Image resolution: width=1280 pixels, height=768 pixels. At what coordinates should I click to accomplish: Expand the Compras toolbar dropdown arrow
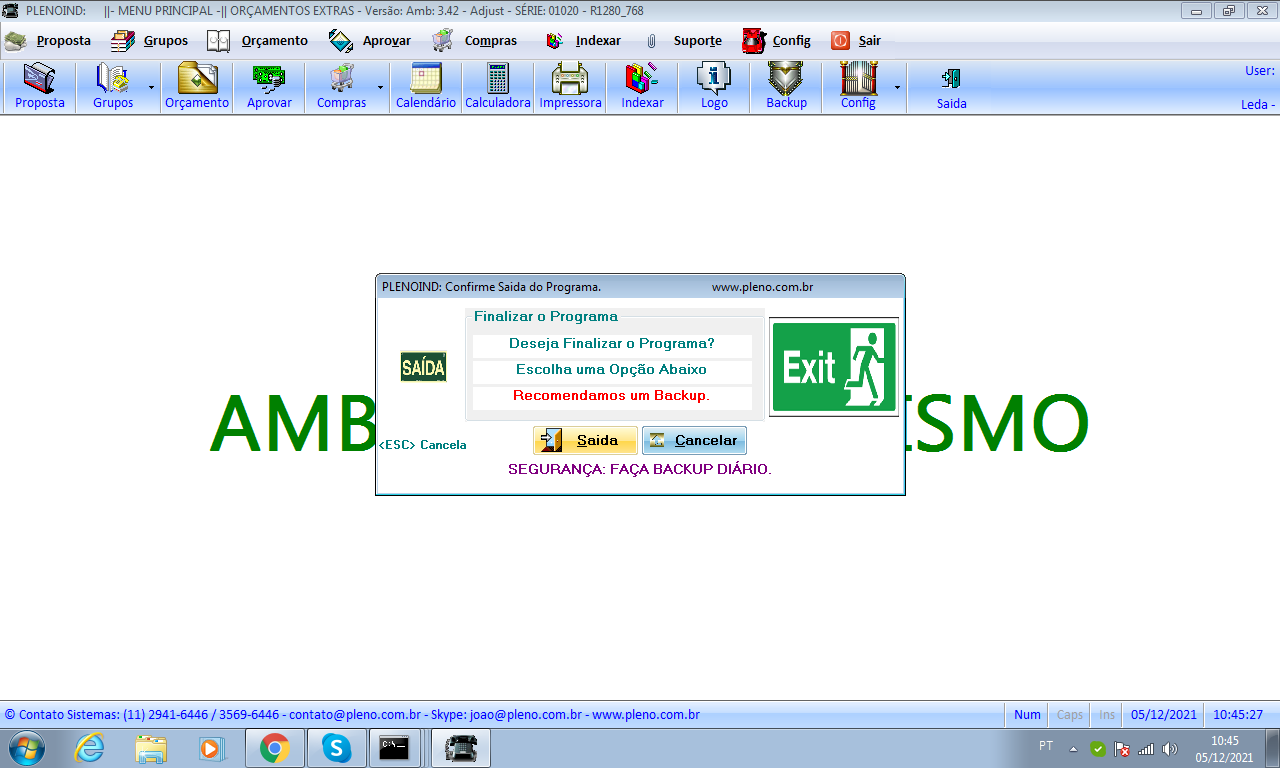point(381,87)
